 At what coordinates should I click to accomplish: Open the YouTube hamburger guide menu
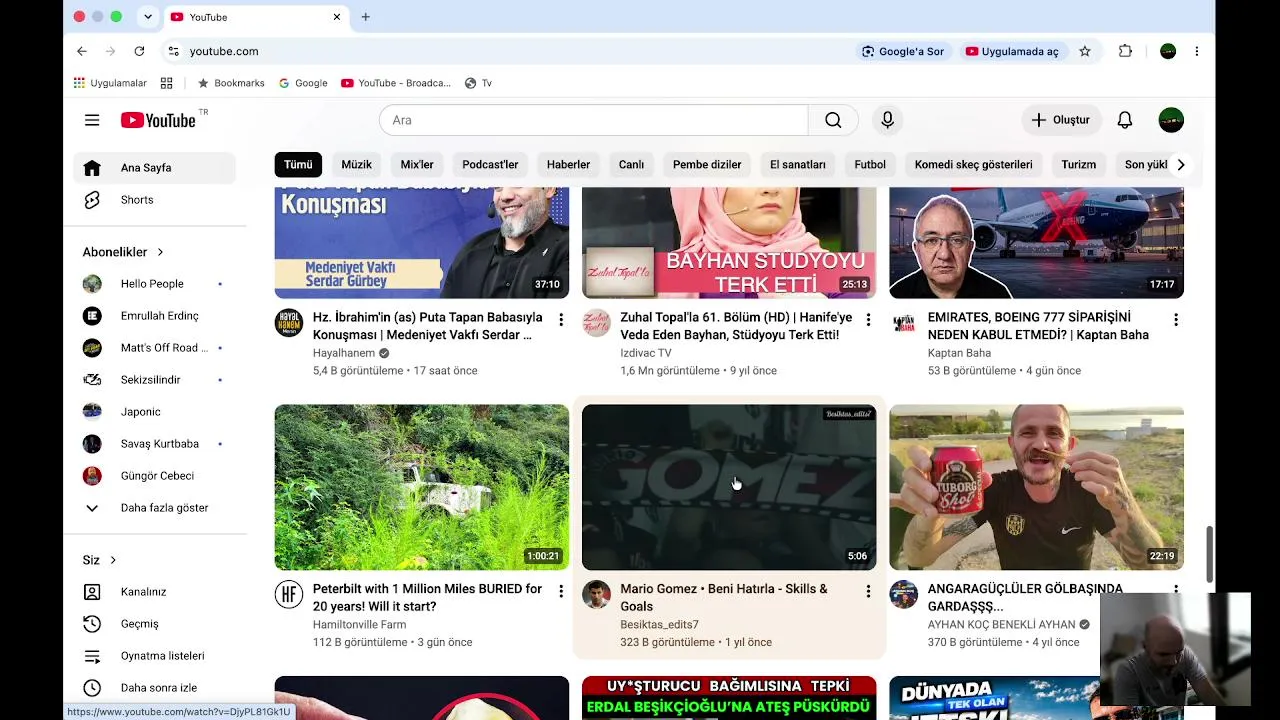[92, 120]
